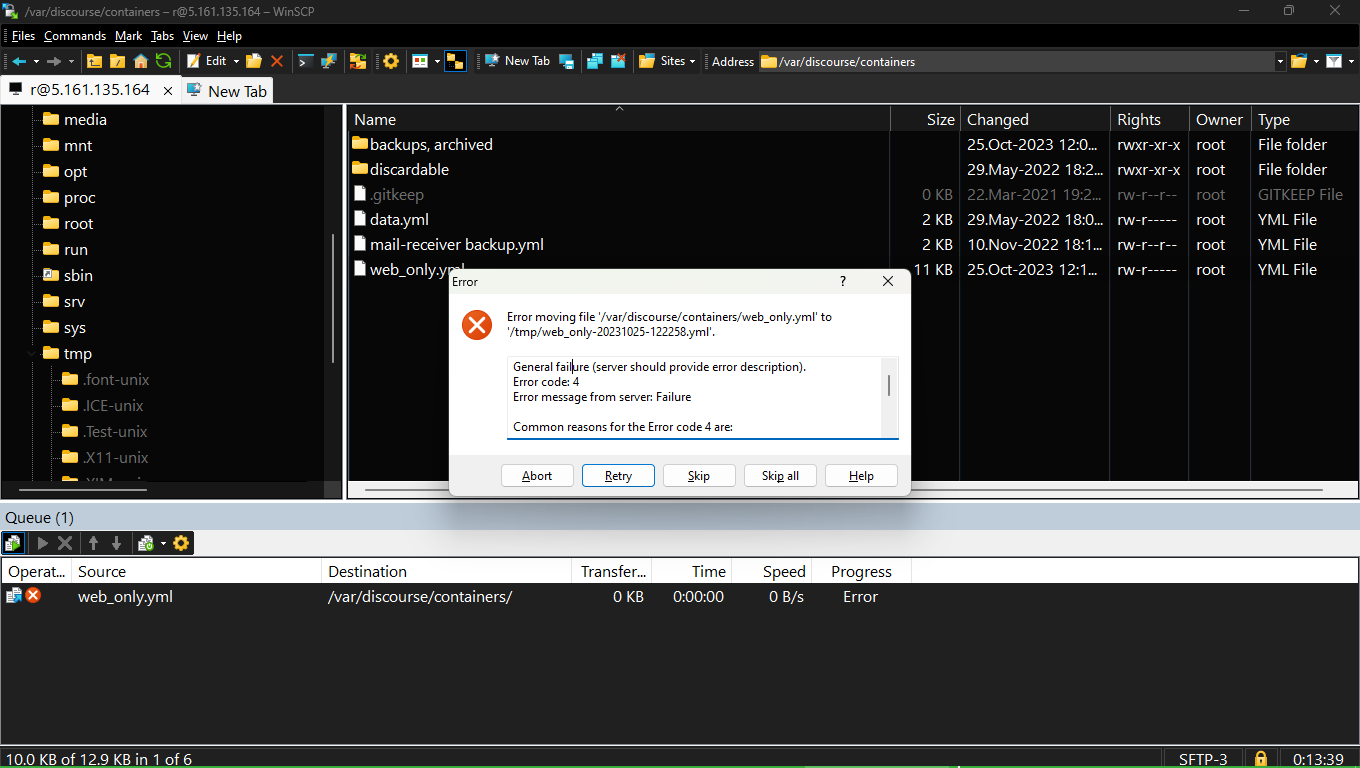Open the Sites menu button

[667, 61]
